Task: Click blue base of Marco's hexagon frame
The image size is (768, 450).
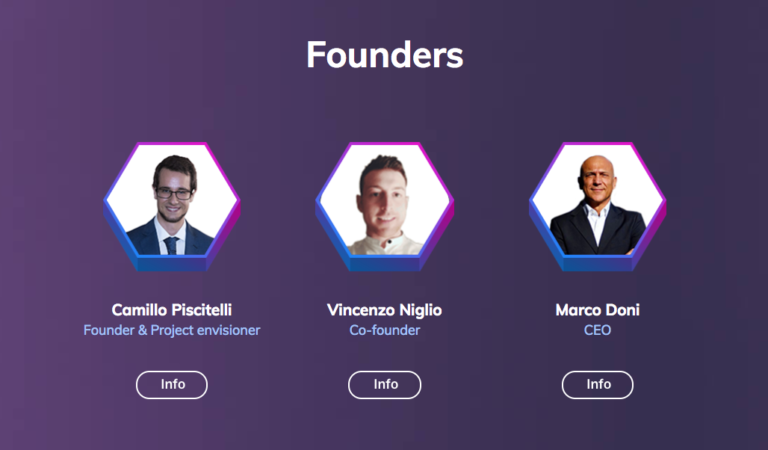Action: point(598,264)
